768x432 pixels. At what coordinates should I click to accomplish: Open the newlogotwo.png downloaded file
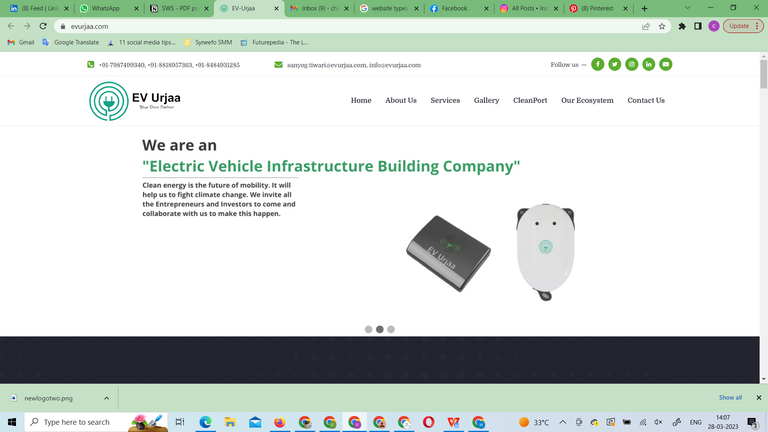49,398
